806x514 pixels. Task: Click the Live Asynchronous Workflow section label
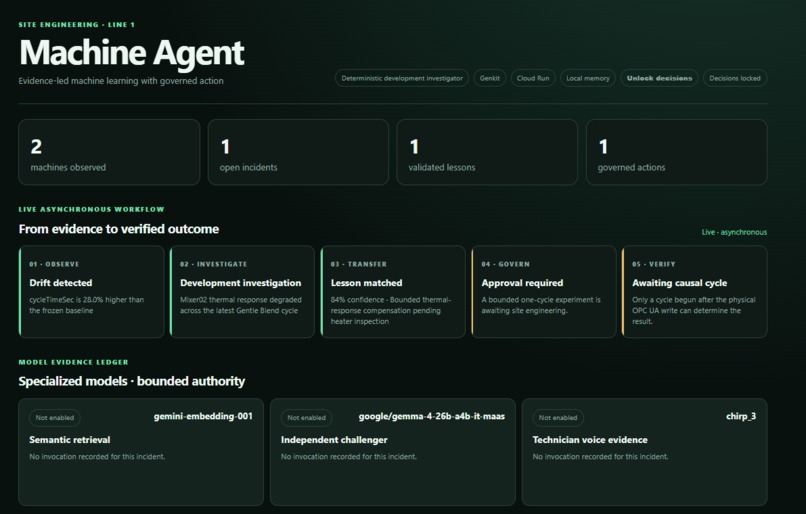tap(91, 210)
